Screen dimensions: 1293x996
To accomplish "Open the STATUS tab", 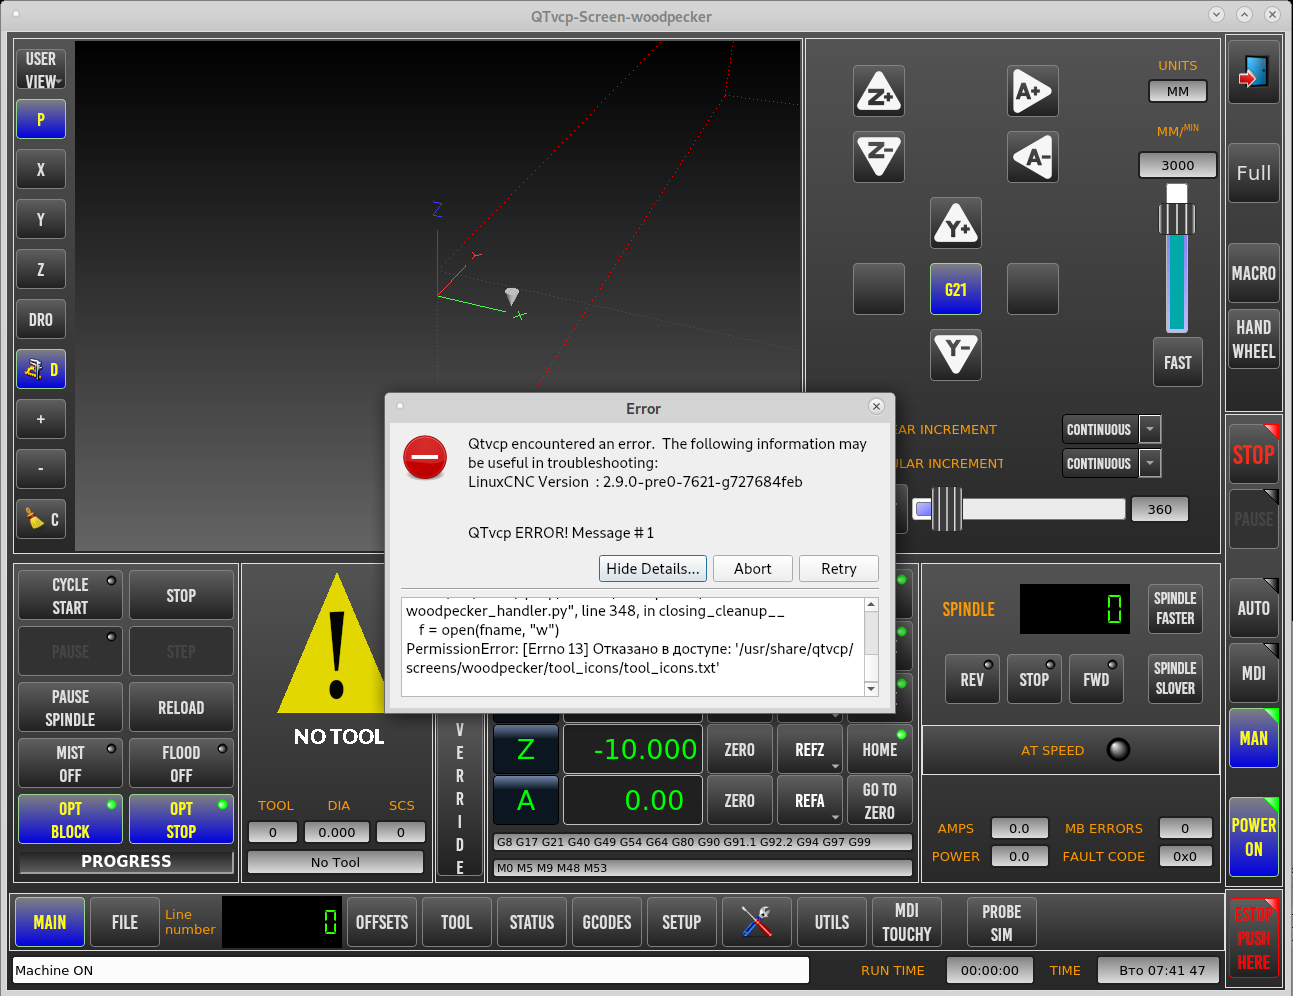I will pyautogui.click(x=532, y=922).
